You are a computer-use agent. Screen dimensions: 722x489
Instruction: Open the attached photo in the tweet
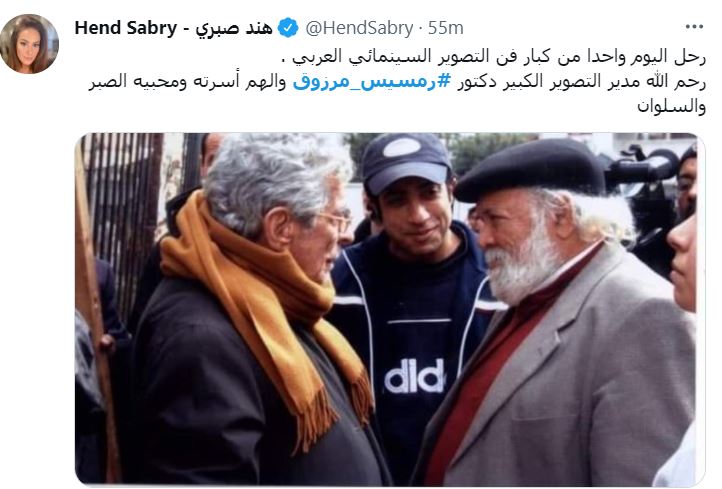click(x=390, y=309)
